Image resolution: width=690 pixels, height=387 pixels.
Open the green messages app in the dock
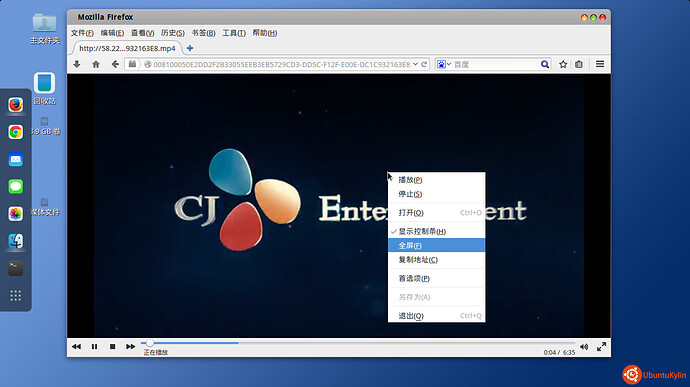click(x=15, y=187)
